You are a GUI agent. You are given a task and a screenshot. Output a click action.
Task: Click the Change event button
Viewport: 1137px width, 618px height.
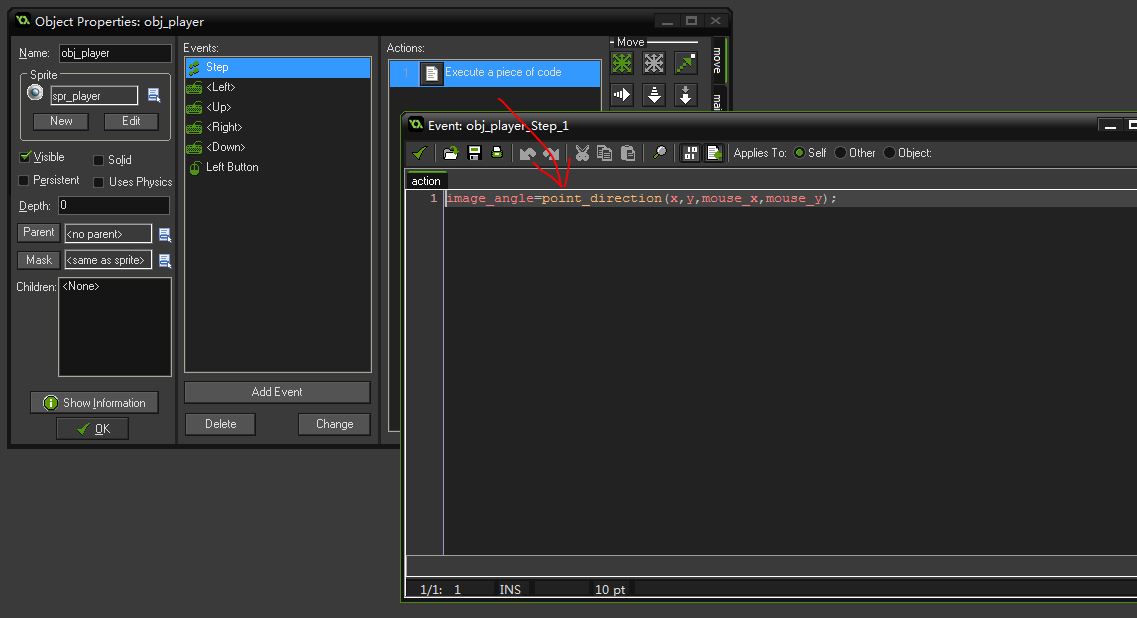[334, 424]
